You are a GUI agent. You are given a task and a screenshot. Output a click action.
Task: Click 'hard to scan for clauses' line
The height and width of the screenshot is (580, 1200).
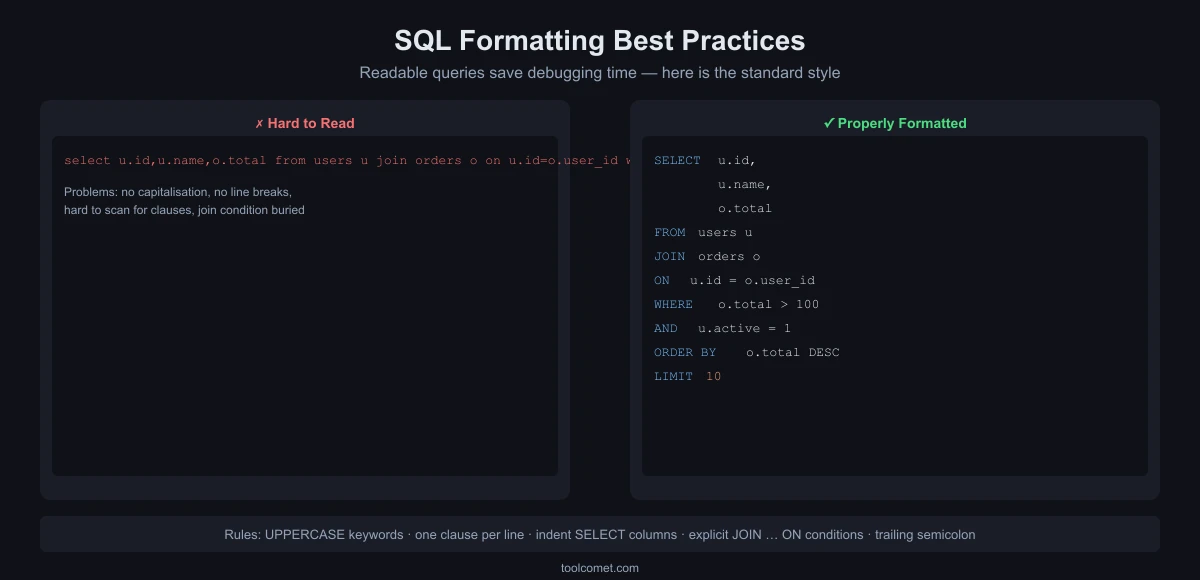(x=184, y=210)
